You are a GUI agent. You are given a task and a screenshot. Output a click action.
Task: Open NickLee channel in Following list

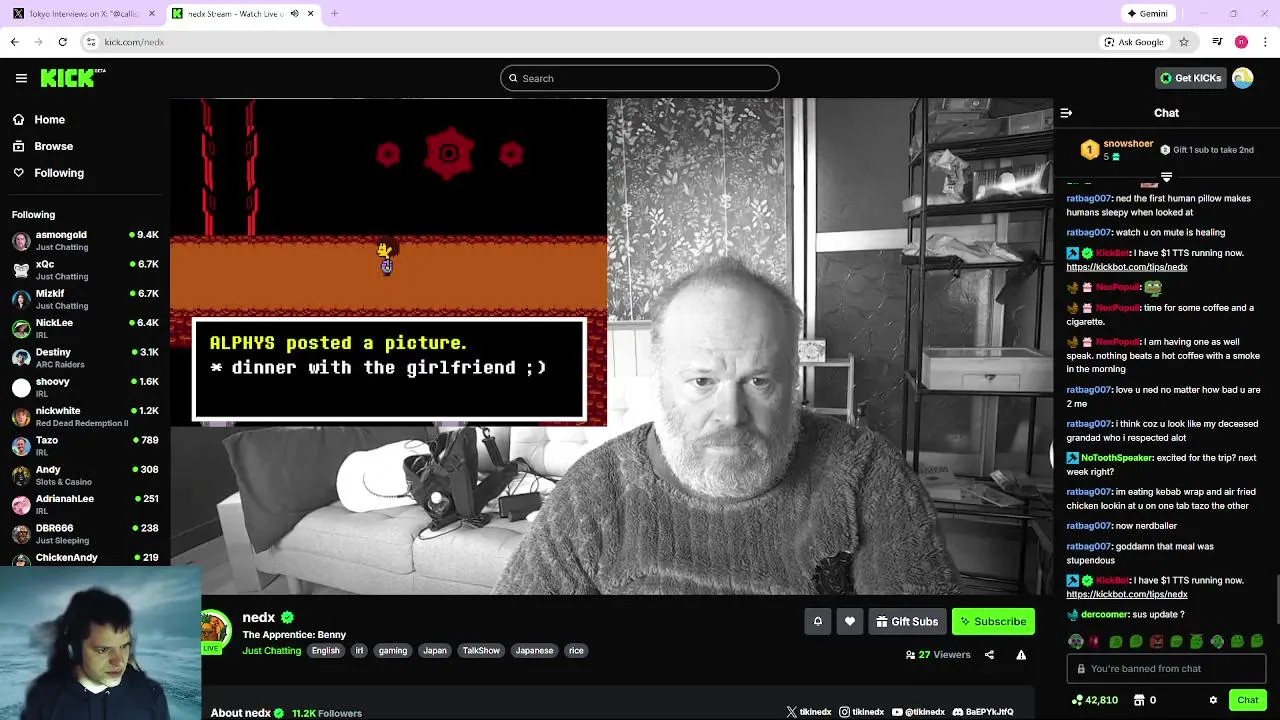[85, 328]
